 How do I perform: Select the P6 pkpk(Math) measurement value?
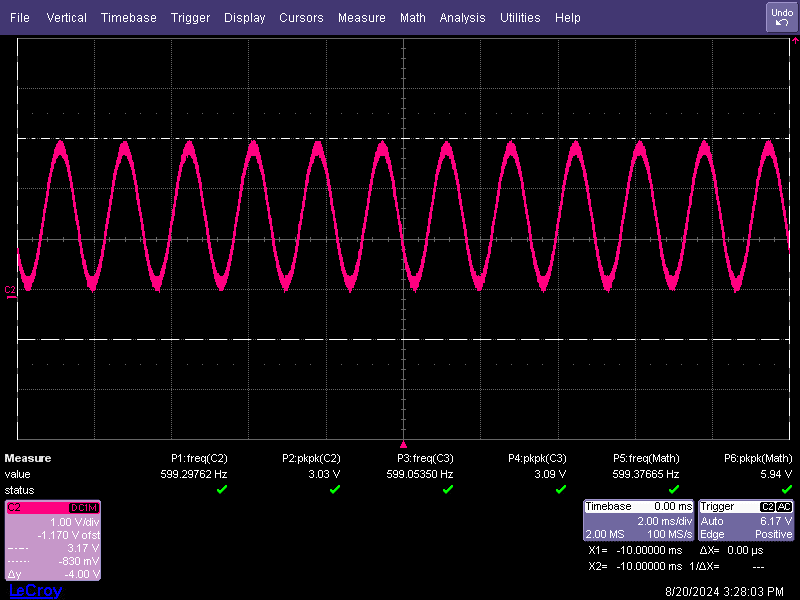pos(778,474)
